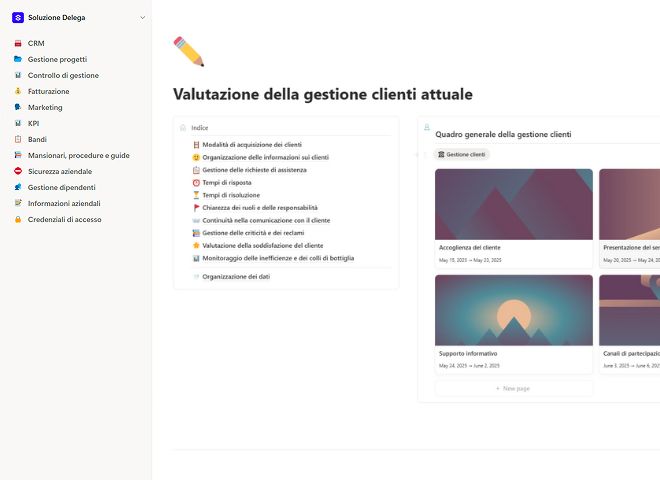Image resolution: width=660 pixels, height=480 pixels.
Task: Click the CRM sidebar icon
Action: (x=18, y=43)
